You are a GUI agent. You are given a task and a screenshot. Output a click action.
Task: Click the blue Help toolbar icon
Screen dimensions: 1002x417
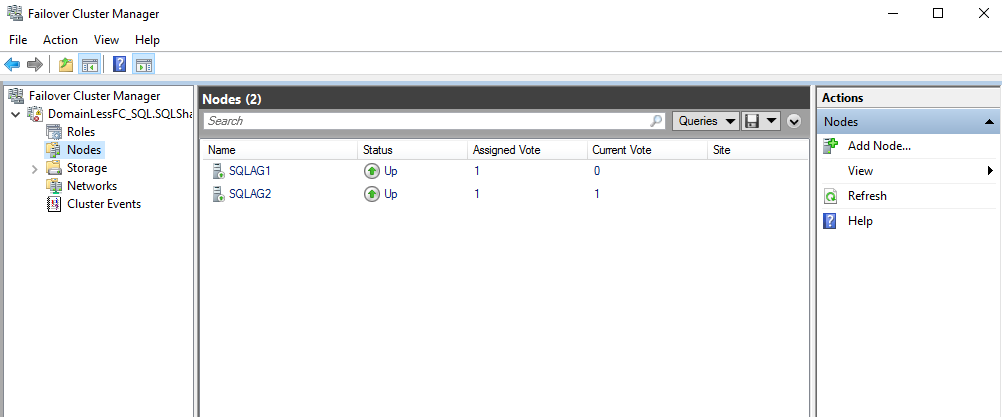pyautogui.click(x=119, y=65)
